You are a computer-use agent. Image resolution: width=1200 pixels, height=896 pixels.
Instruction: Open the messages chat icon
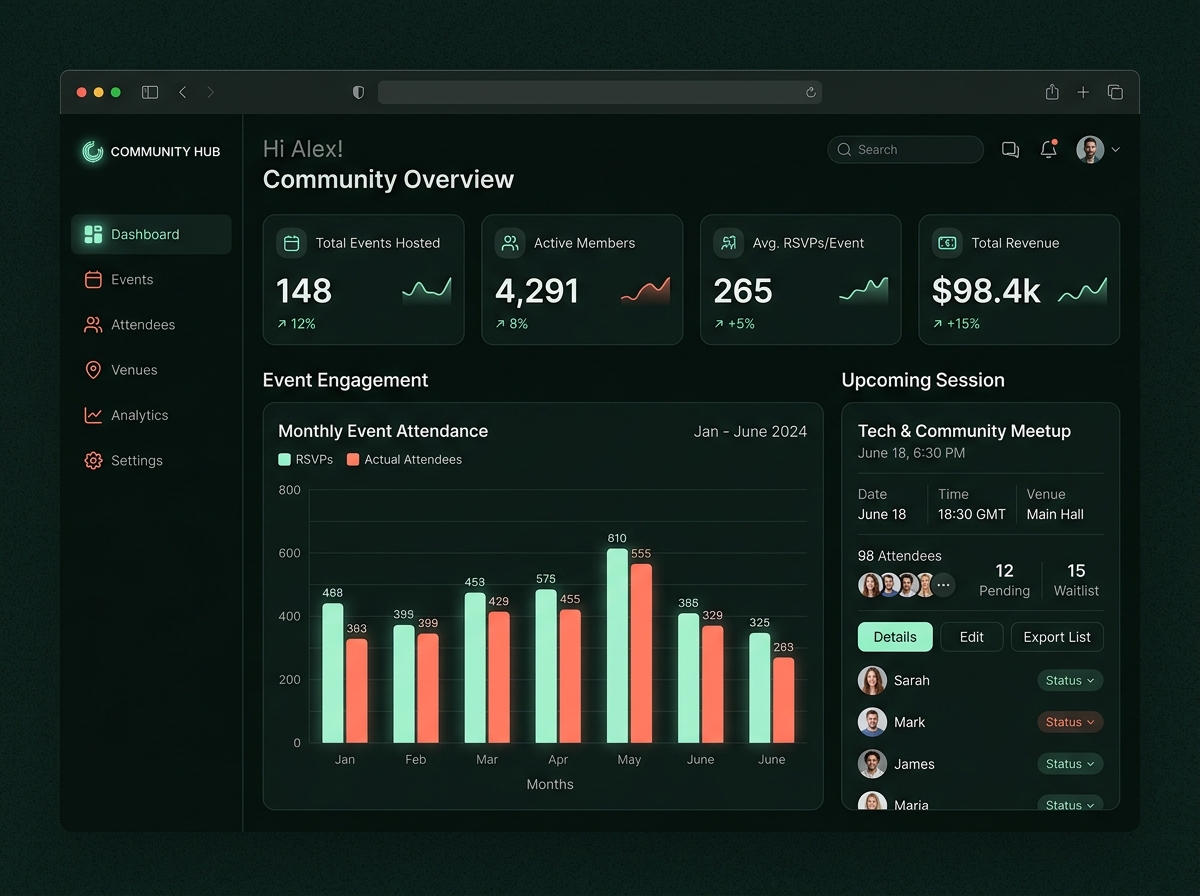pyautogui.click(x=1011, y=150)
